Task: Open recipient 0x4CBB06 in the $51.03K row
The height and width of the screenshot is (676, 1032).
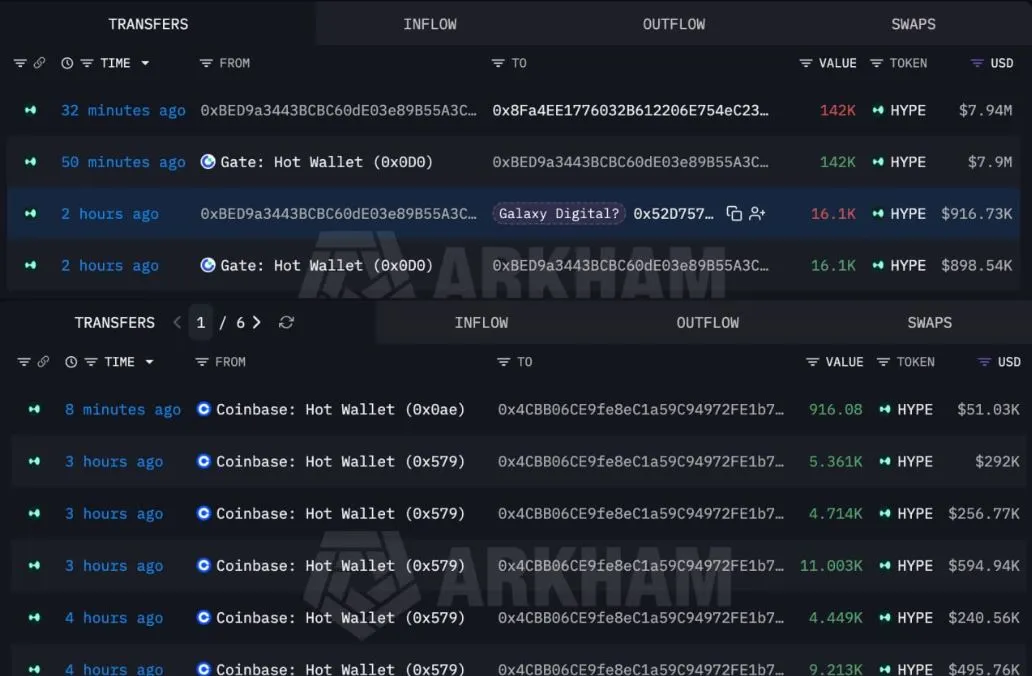Action: point(641,409)
